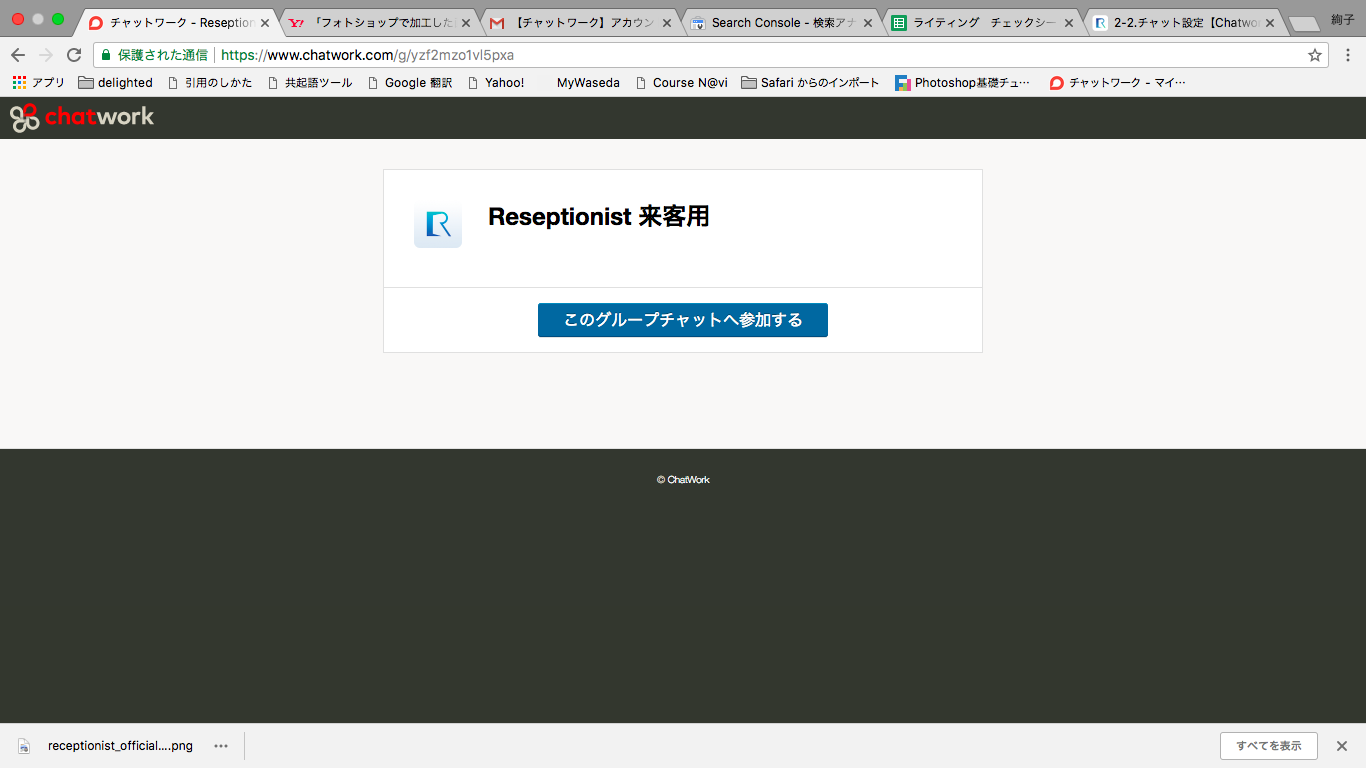Go back using the browser back arrow
Viewport: 1366px width, 768px height.
click(x=18, y=55)
